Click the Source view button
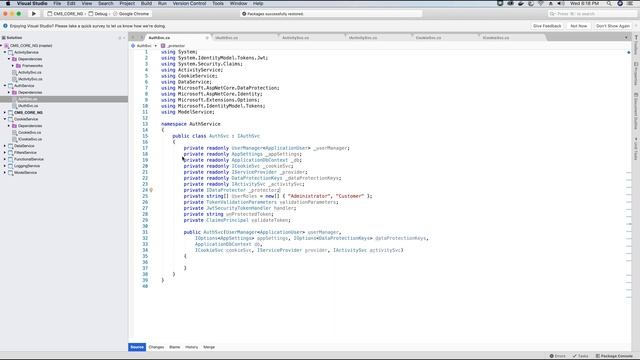This screenshot has height=360, width=640. [x=137, y=347]
